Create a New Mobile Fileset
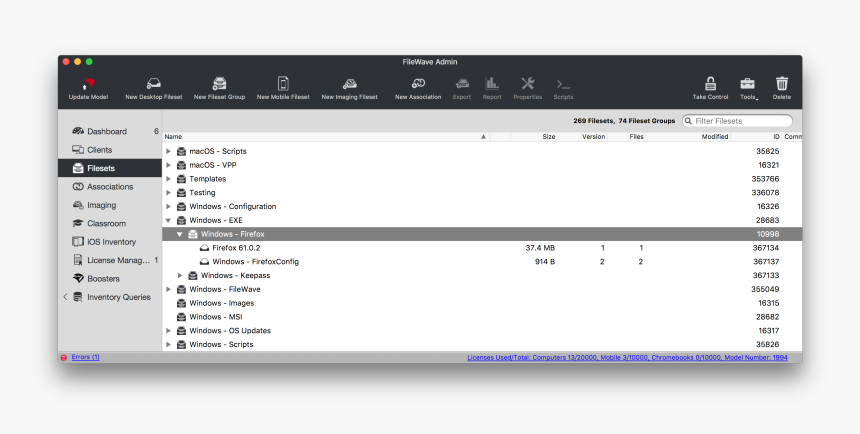860x434 pixels. pos(283,88)
